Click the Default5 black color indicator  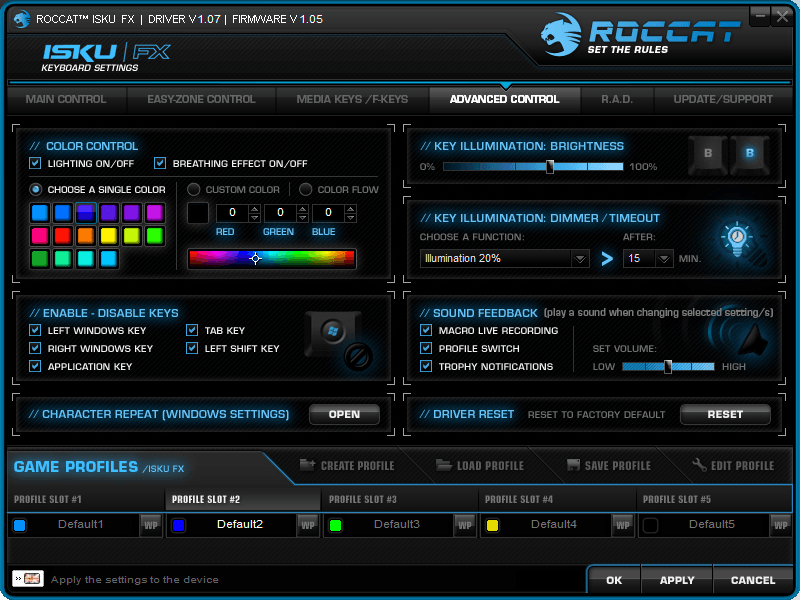pyautogui.click(x=650, y=526)
